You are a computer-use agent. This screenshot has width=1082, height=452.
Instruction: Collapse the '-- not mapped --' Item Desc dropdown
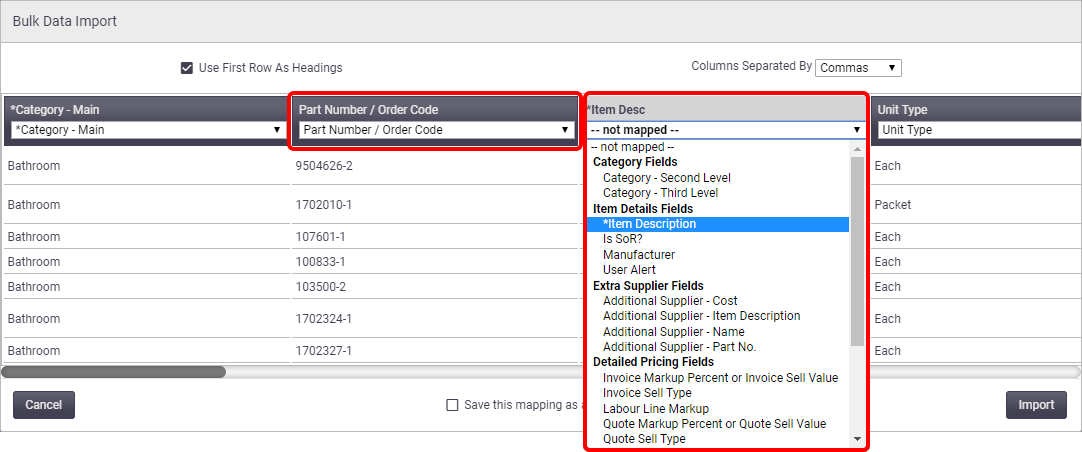pyautogui.click(x=725, y=130)
